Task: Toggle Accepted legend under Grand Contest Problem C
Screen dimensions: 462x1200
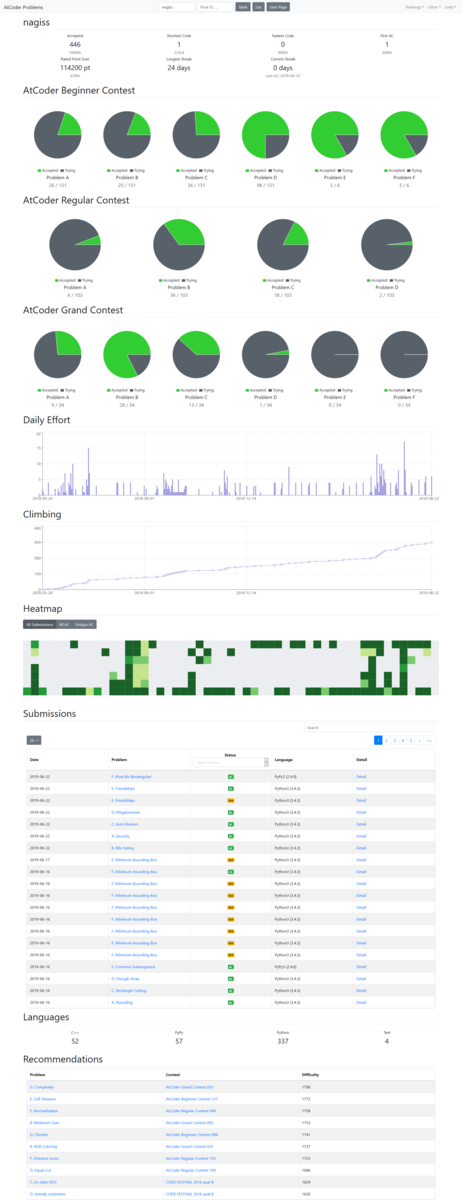Action: pyautogui.click(x=189, y=389)
